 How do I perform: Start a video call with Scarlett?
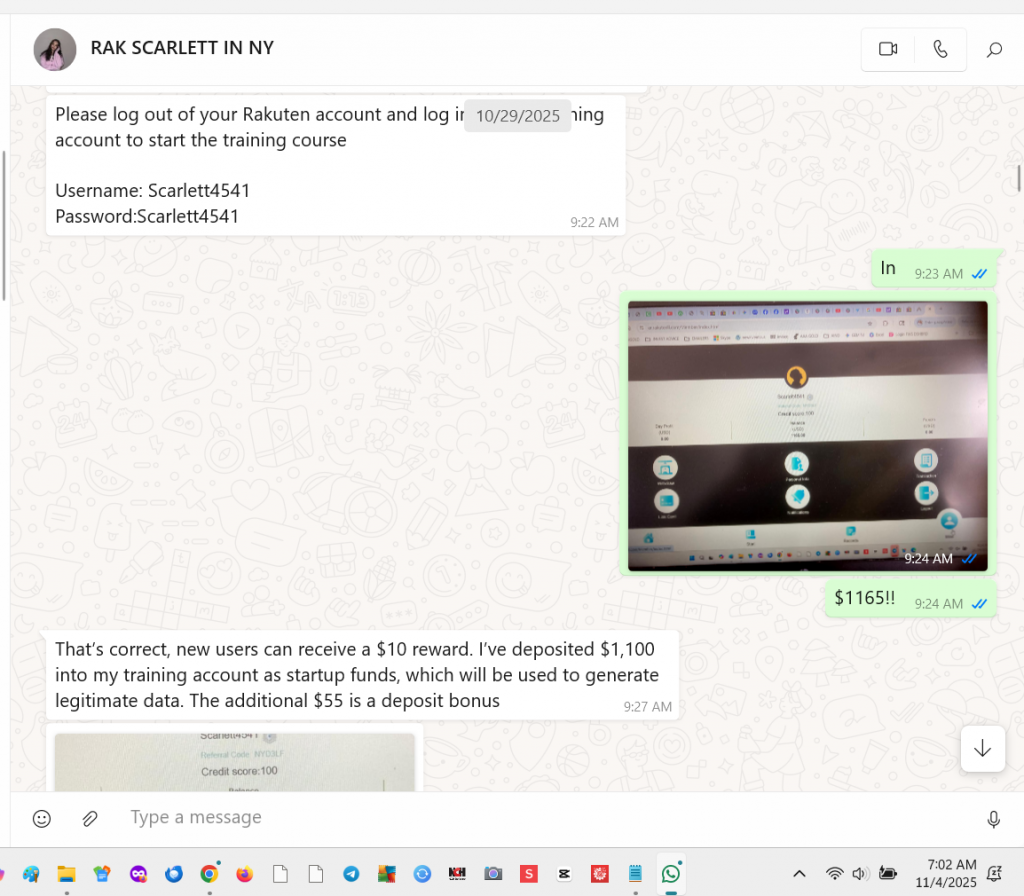(888, 49)
